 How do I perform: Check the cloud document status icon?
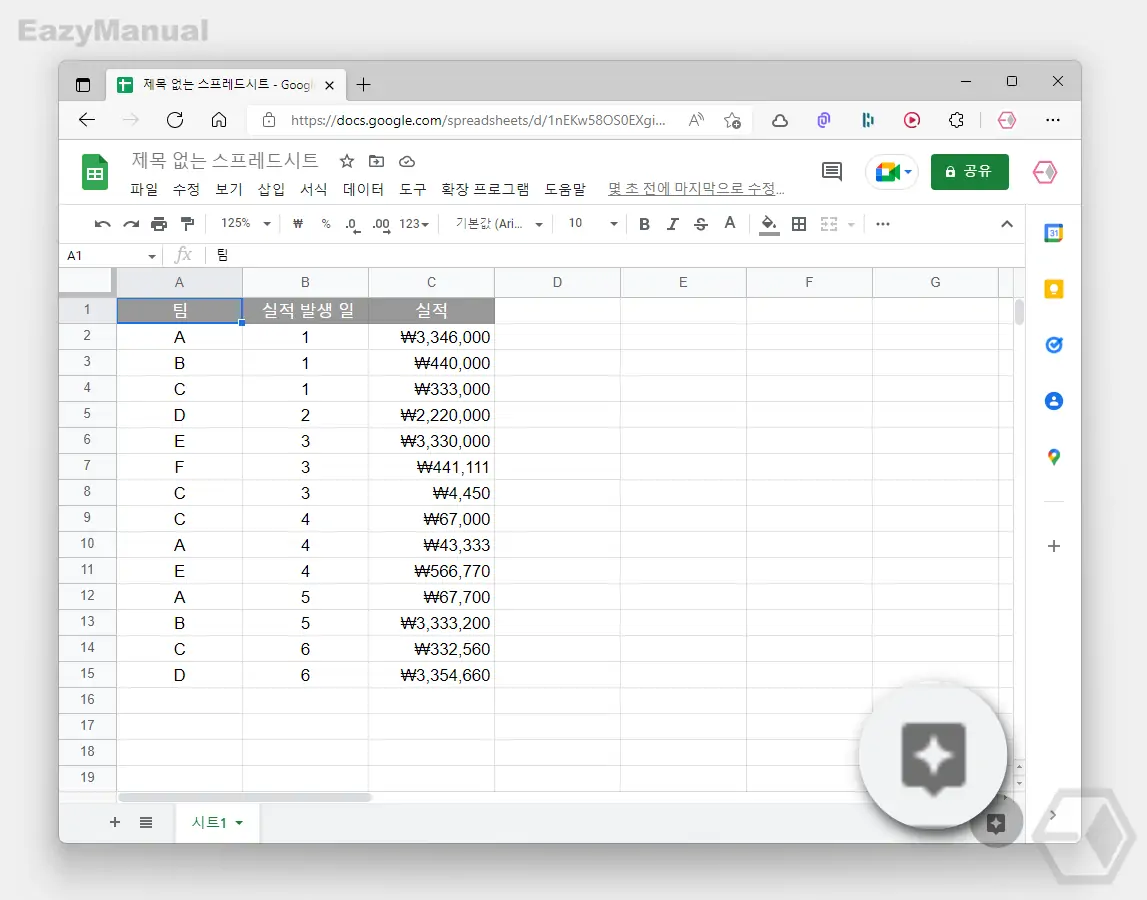click(x=407, y=161)
